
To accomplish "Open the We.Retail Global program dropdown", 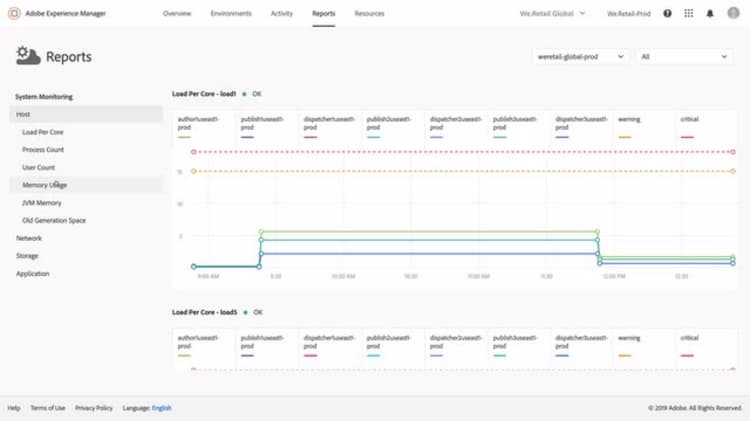I will pyautogui.click(x=552, y=13).
